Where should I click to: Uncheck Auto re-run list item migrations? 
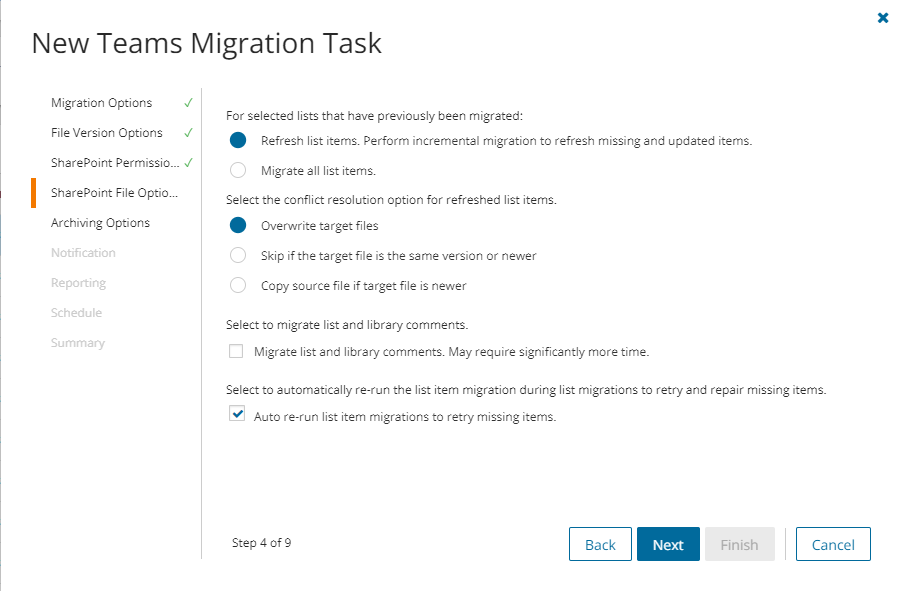pos(237,414)
